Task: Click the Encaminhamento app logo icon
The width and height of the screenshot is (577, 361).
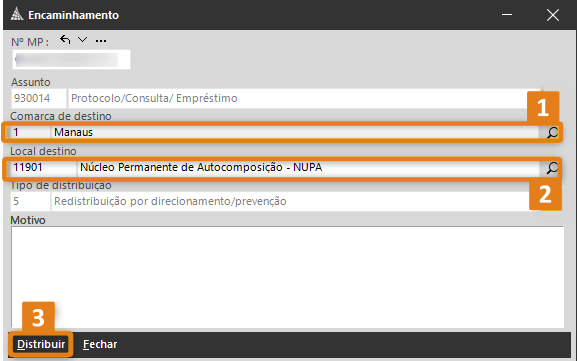Action: coord(17,15)
